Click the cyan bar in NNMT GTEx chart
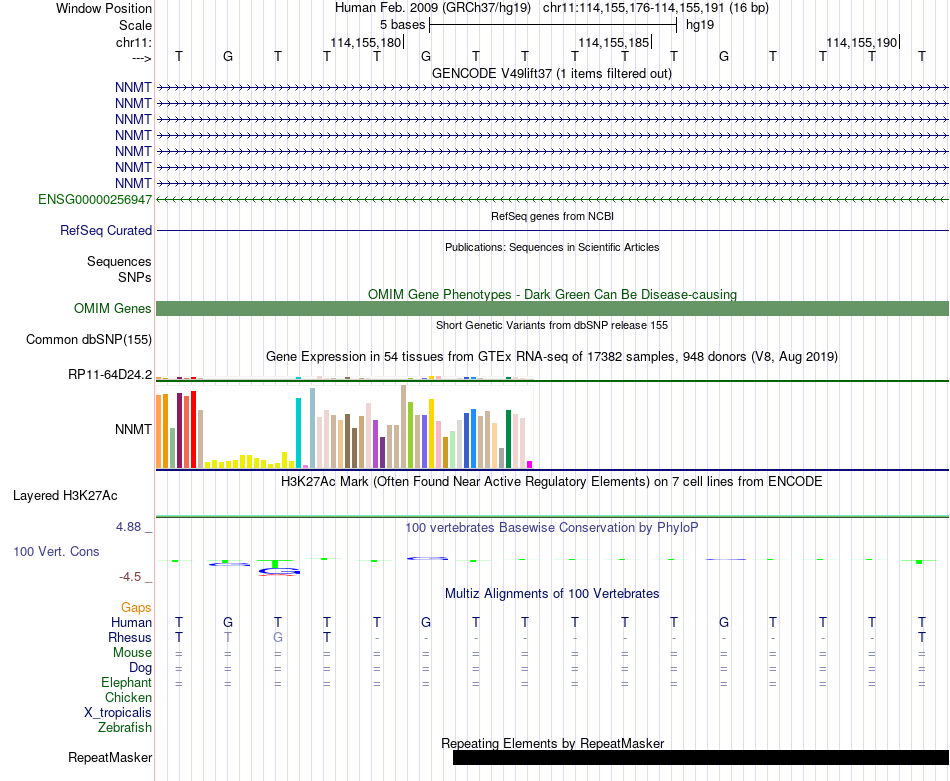 299,433
